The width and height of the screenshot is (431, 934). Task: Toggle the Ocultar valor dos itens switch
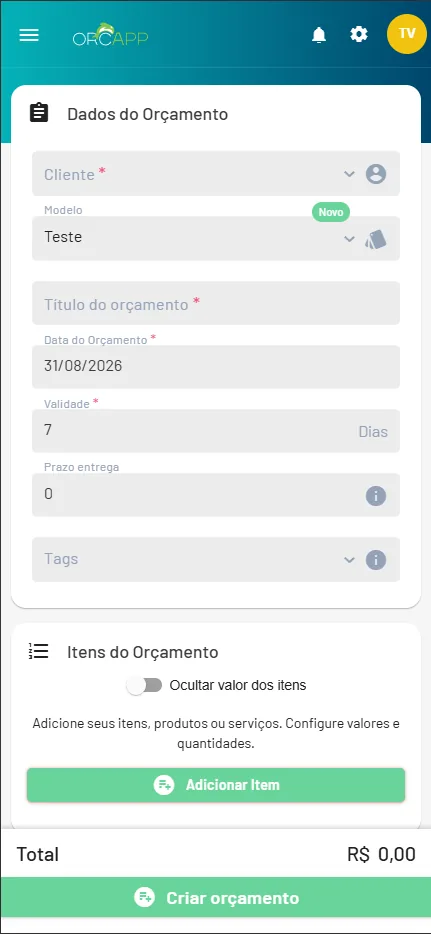tap(144, 685)
